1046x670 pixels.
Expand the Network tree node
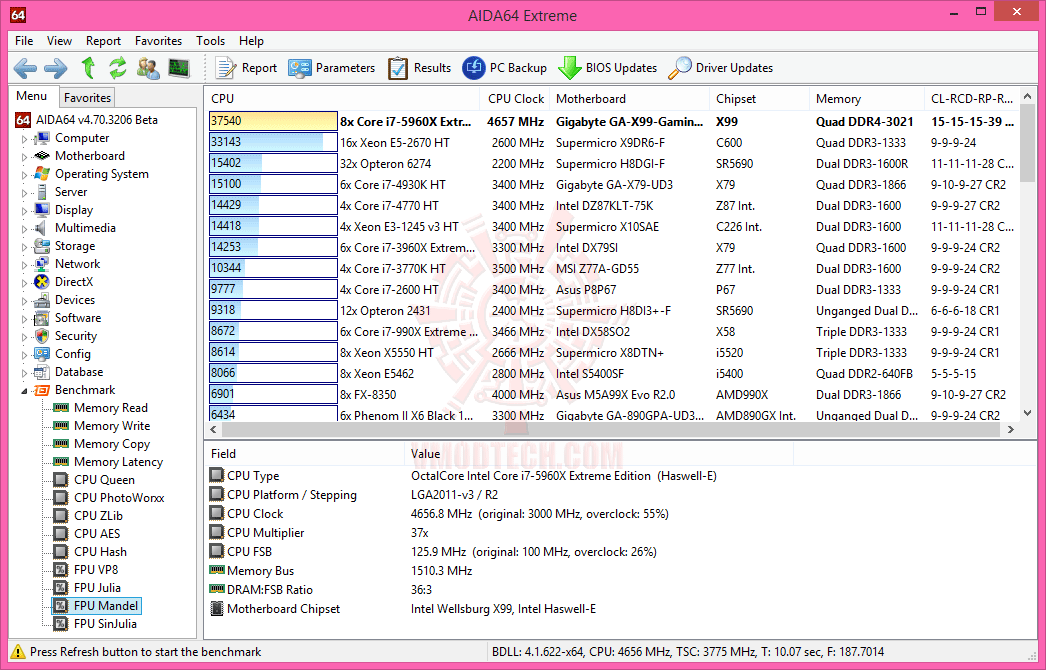click(25, 265)
